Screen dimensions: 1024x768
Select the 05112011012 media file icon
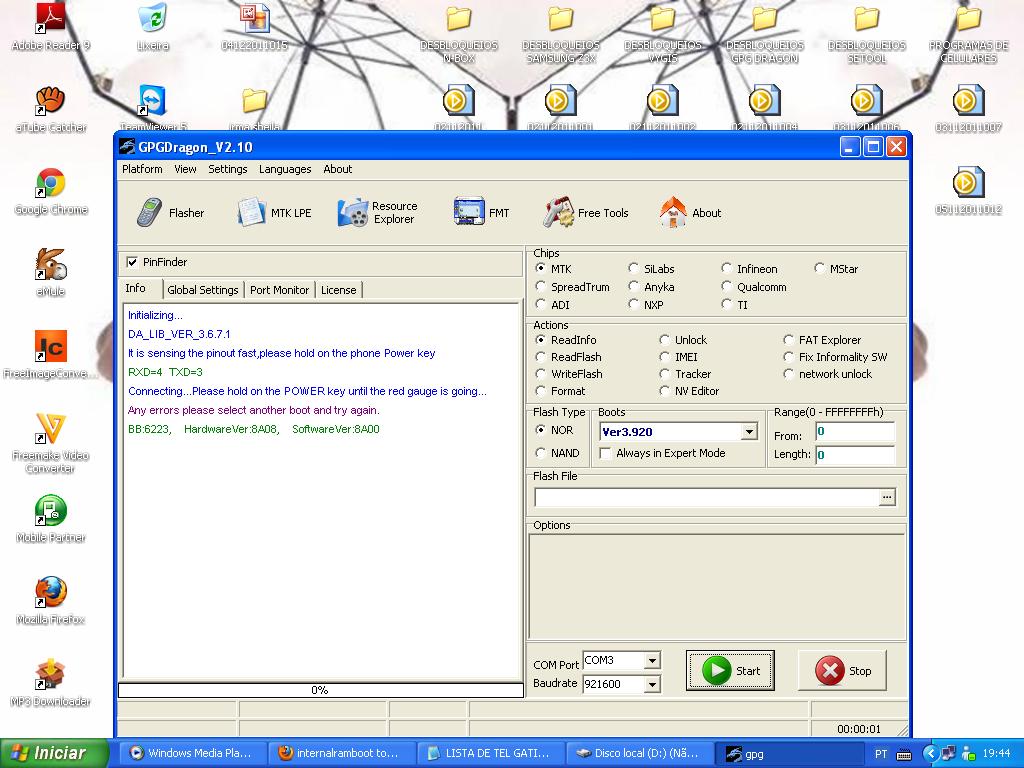coord(968,191)
